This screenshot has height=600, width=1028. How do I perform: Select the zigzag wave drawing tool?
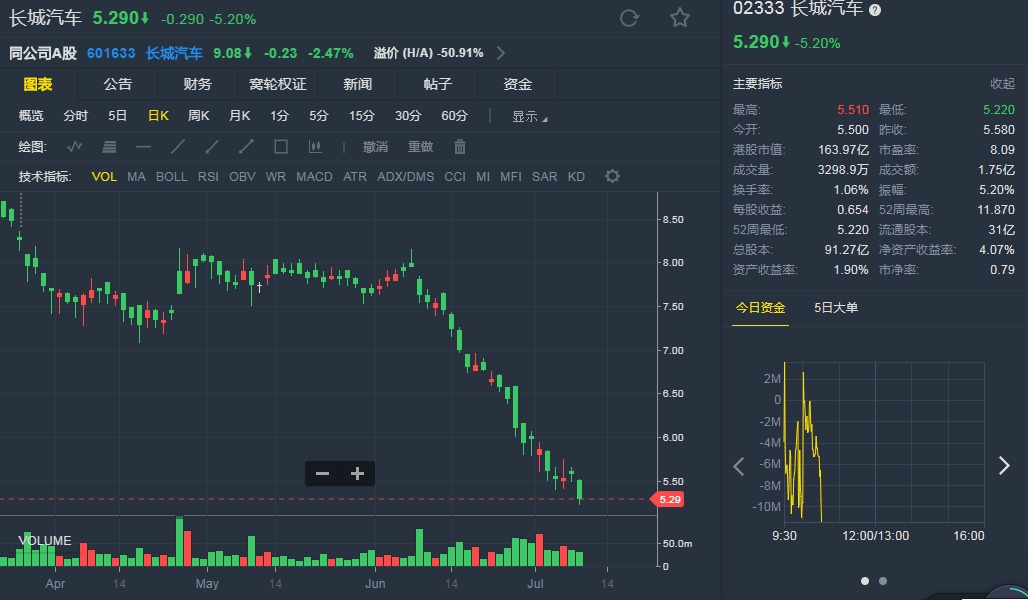pyautogui.click(x=75, y=147)
